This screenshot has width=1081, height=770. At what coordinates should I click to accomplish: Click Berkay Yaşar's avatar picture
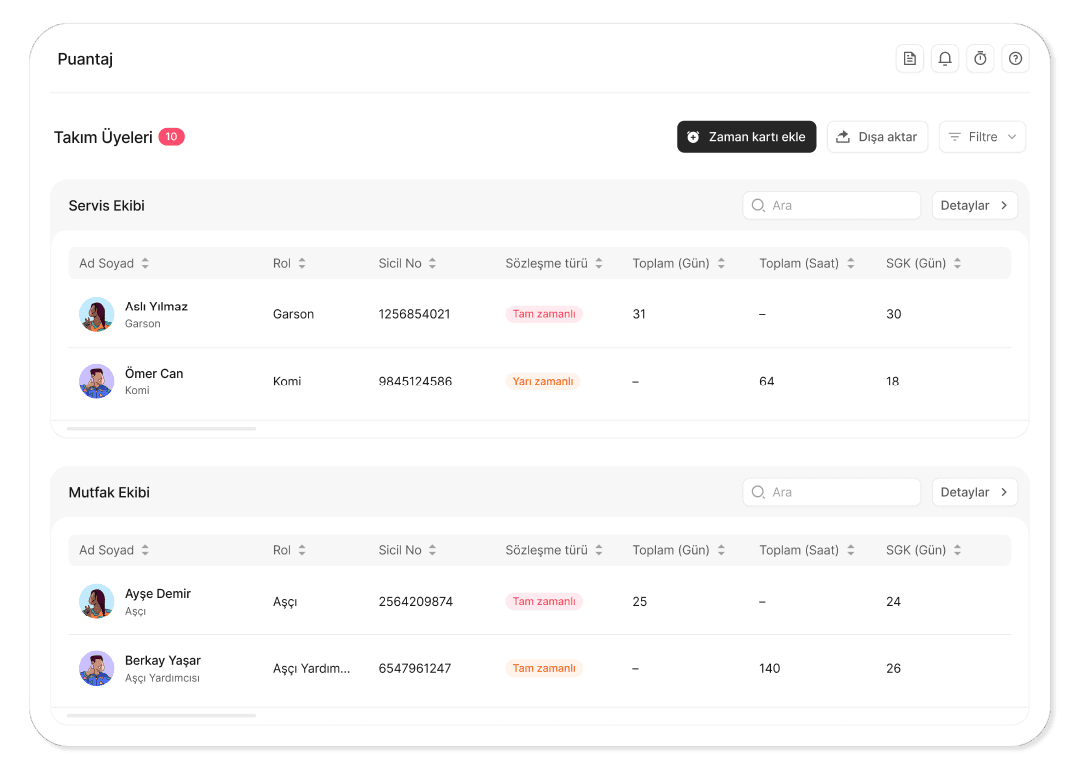point(97,668)
